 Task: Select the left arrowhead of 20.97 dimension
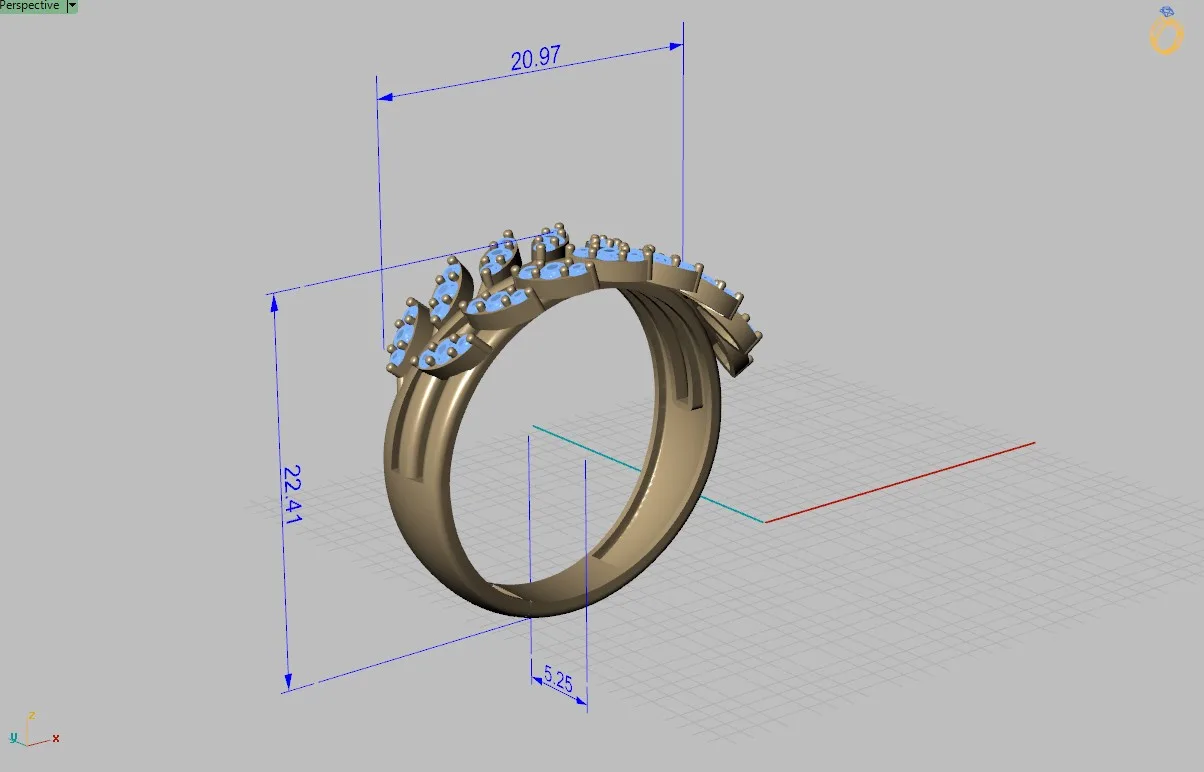(x=387, y=96)
